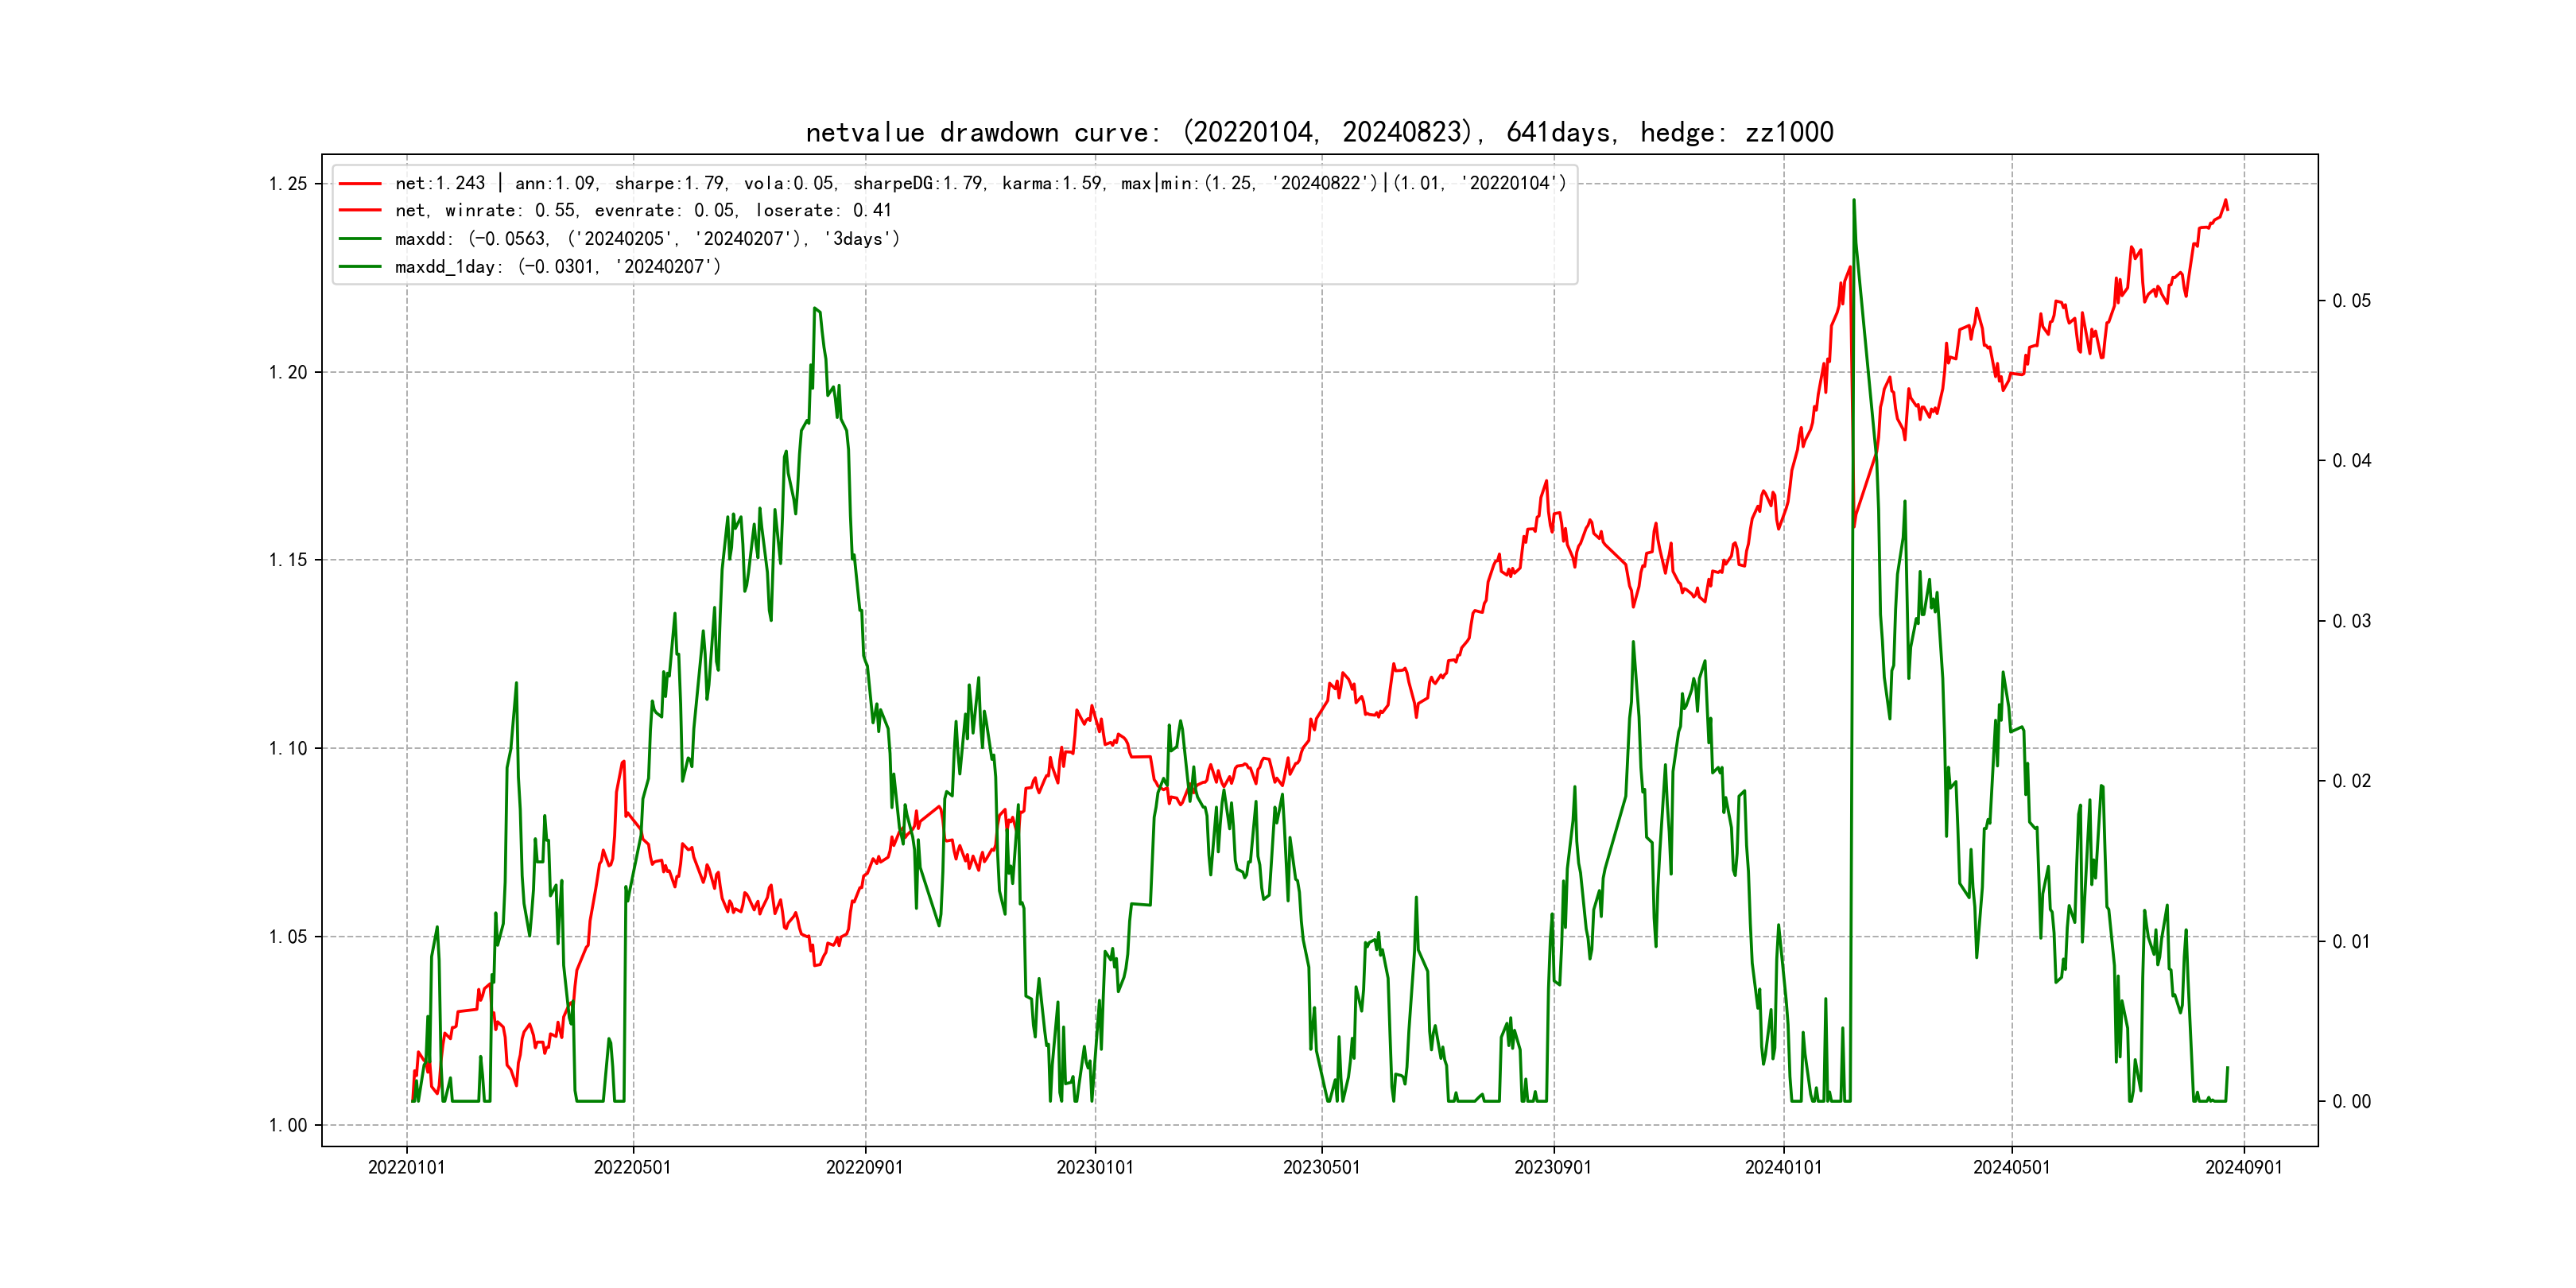2576x1288 pixels.
Task: Click the 20240101 x-axis date label
Action: (x=1783, y=1168)
